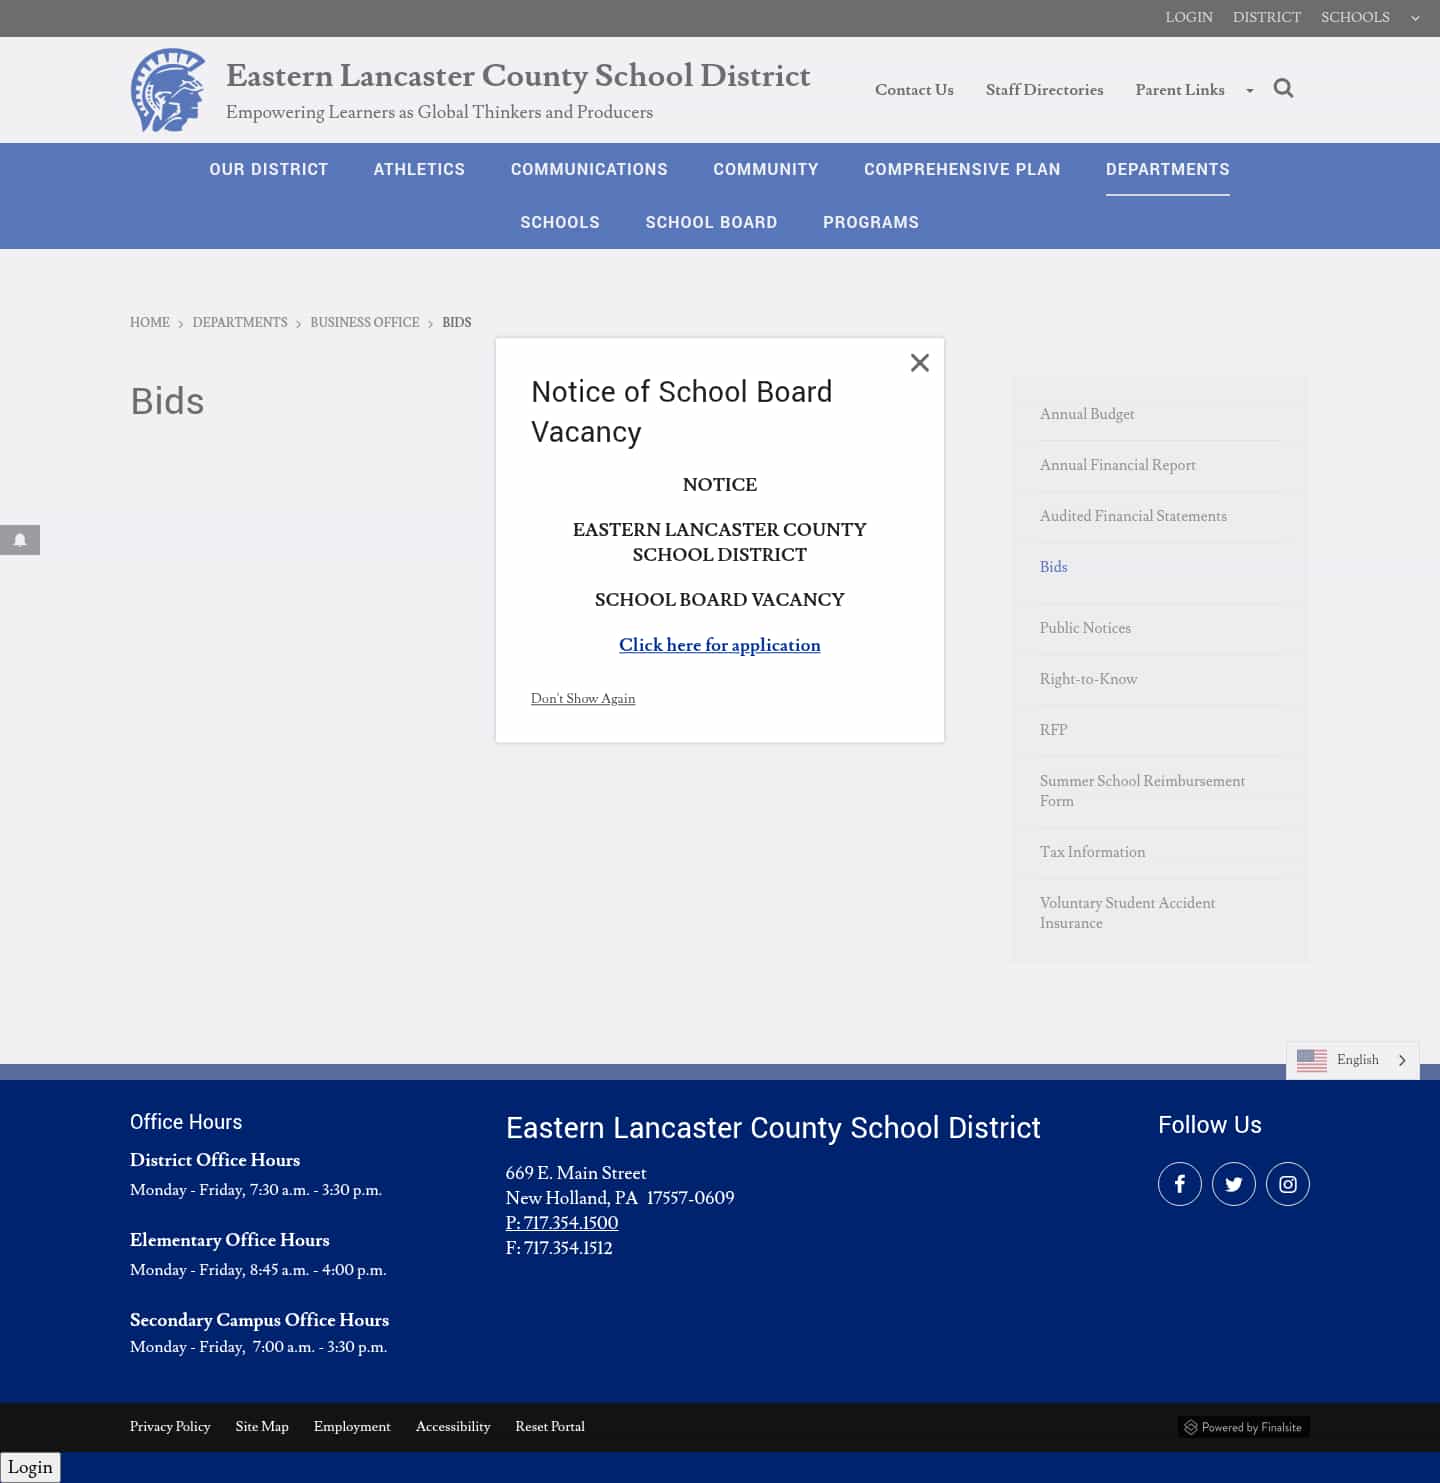Open Public Notices in the sidebar
The width and height of the screenshot is (1440, 1483).
point(1085,628)
